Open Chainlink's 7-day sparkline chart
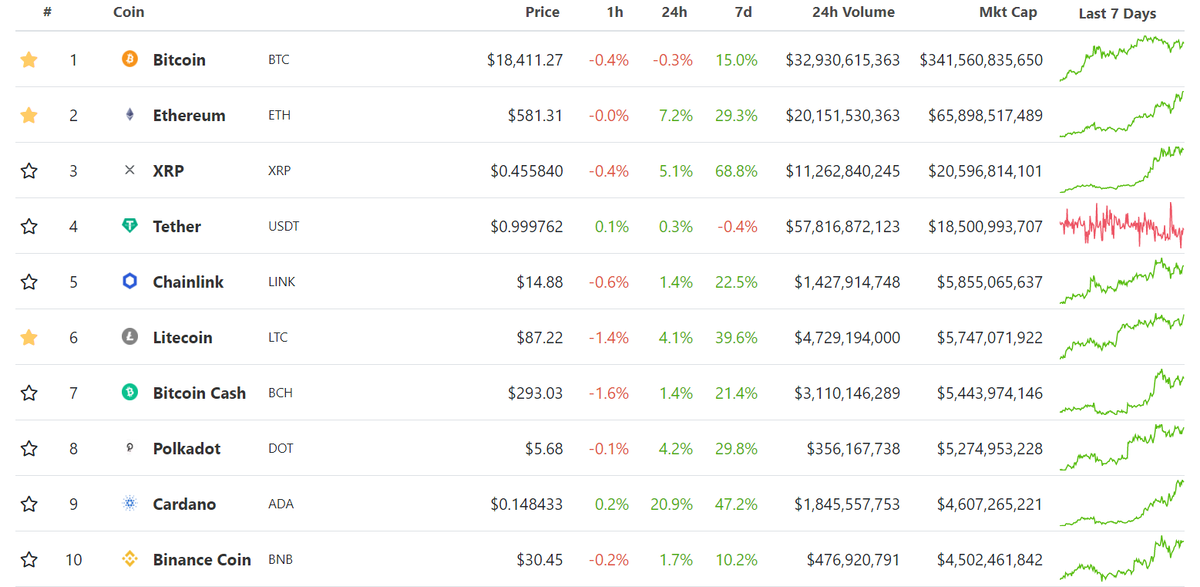Screen dimensions: 1200x587 point(1121,280)
